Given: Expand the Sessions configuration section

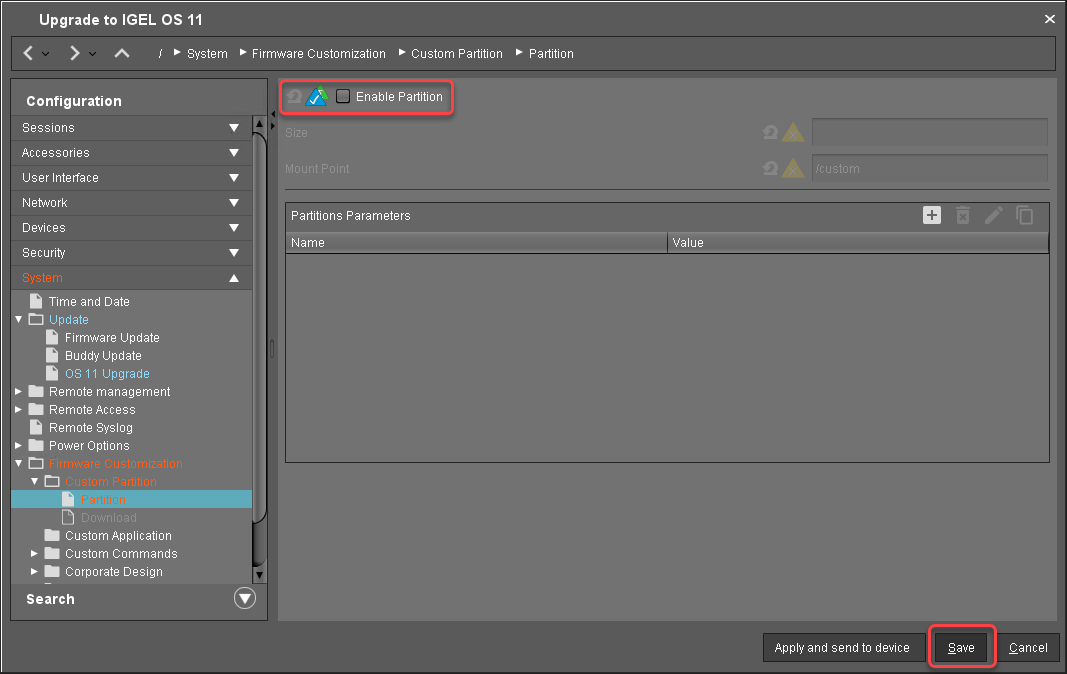Looking at the screenshot, I should 234,128.
